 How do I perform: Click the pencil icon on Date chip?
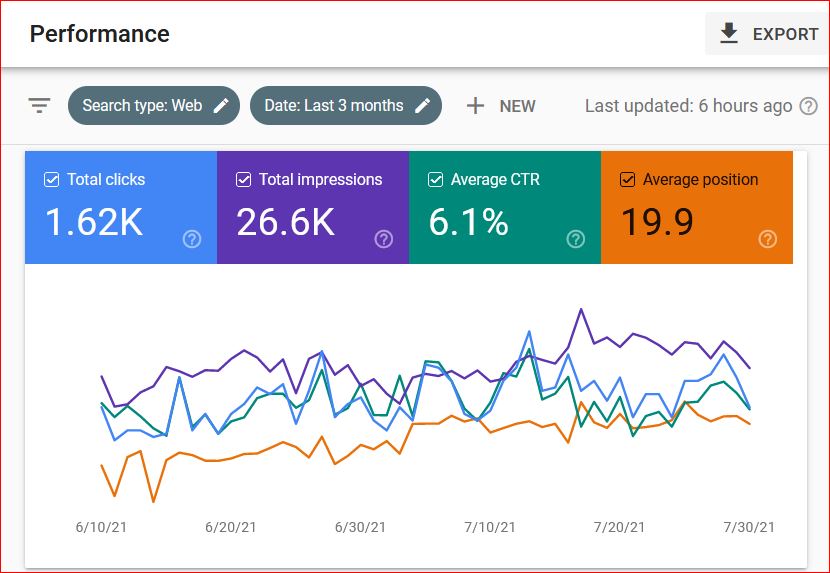423,105
